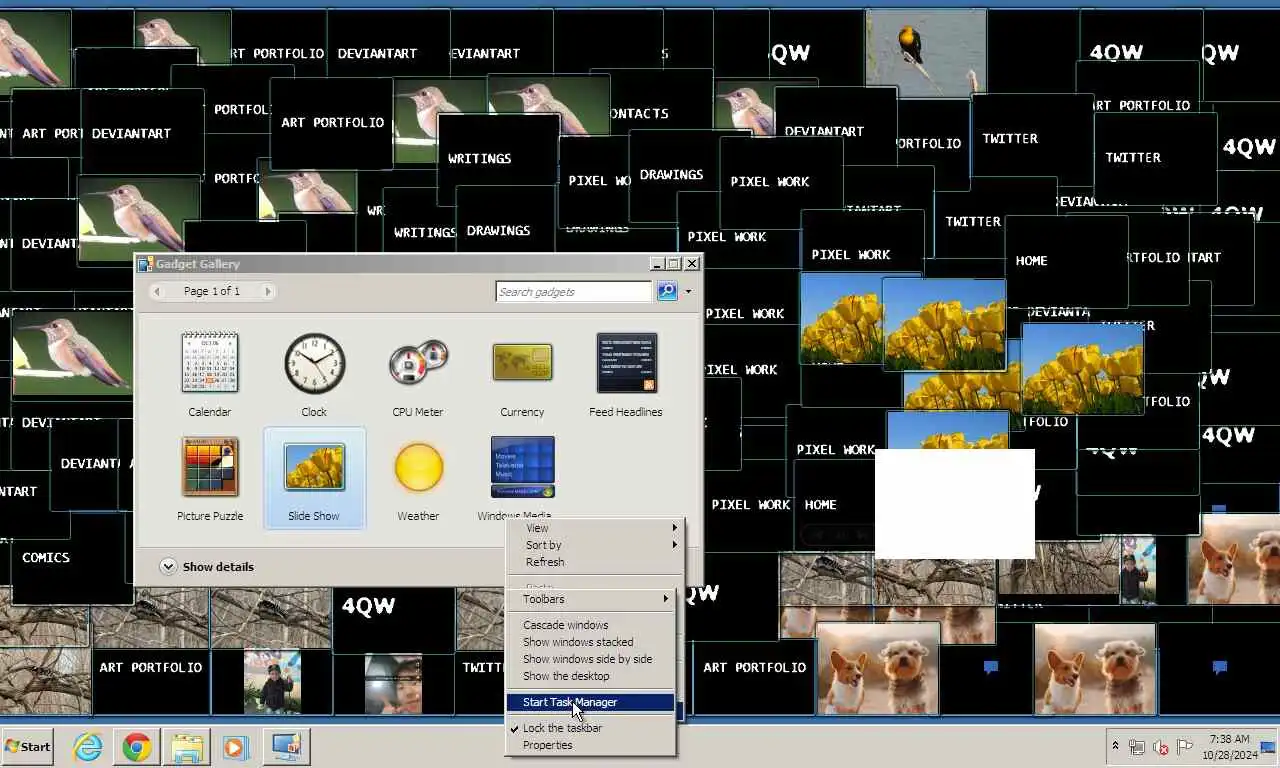Open Windows Explorer from the taskbar
The width and height of the screenshot is (1280, 768).
(186, 746)
